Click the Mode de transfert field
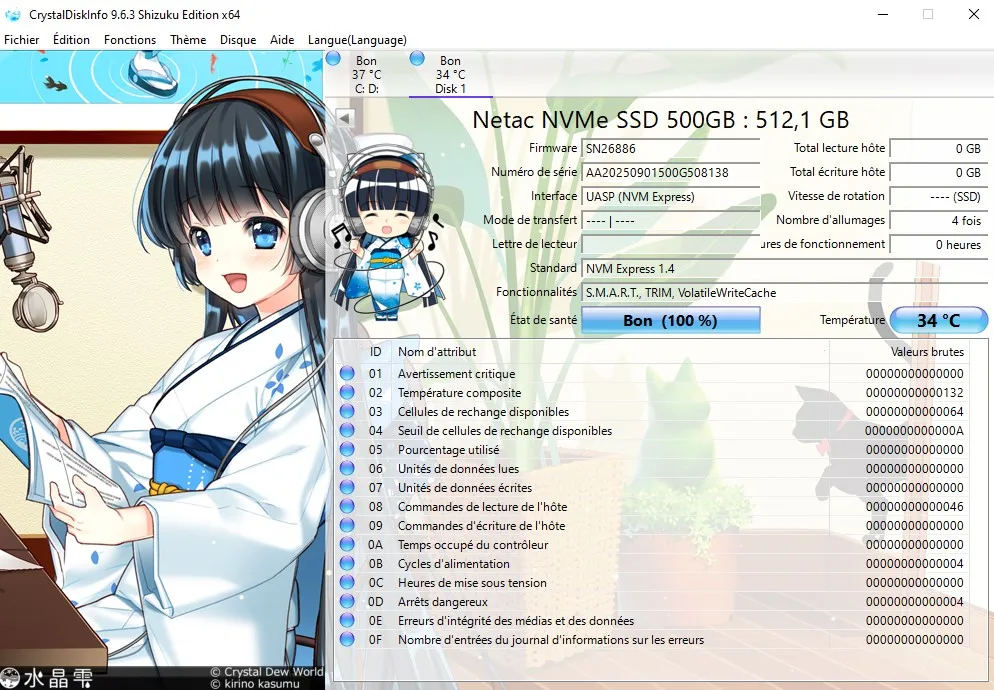 coord(671,221)
